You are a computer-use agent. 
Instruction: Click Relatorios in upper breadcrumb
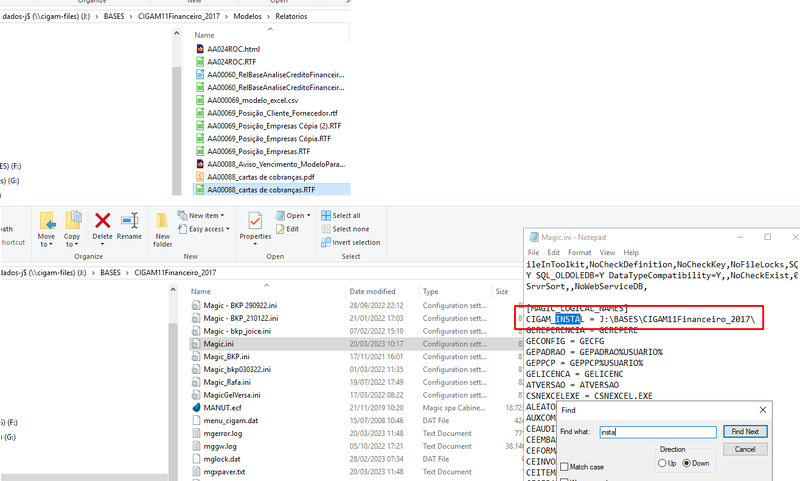pos(291,16)
